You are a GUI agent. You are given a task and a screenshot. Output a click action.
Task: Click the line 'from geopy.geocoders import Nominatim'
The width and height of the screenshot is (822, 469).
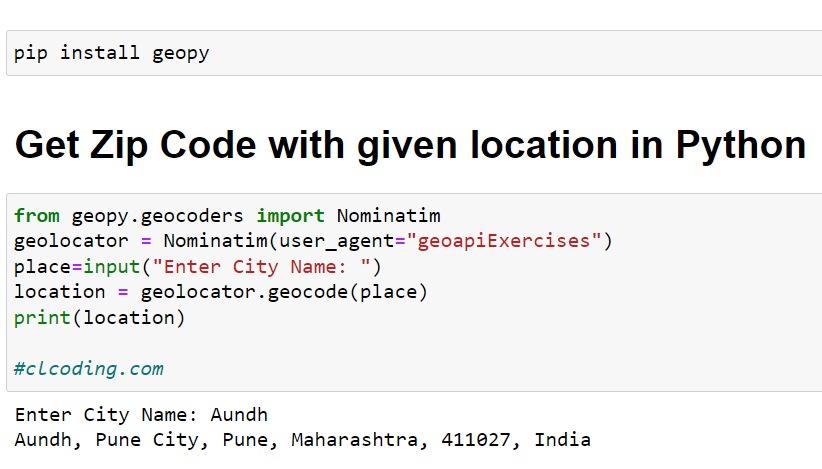click(227, 216)
